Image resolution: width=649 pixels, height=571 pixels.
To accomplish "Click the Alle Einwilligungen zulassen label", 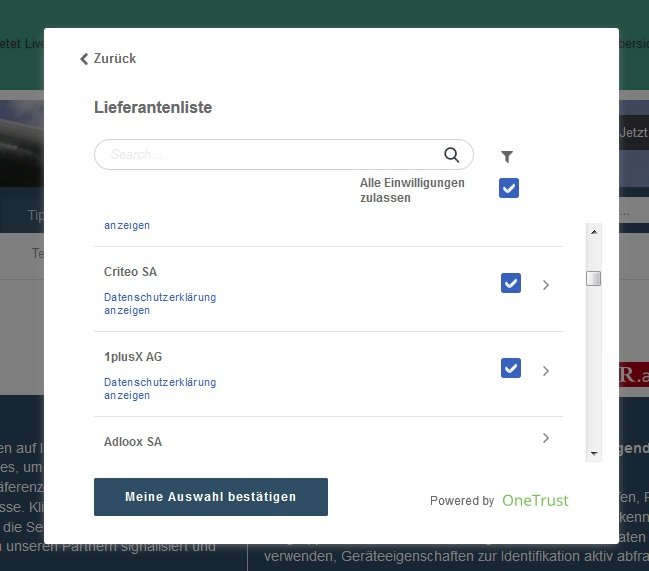I will click(412, 190).
